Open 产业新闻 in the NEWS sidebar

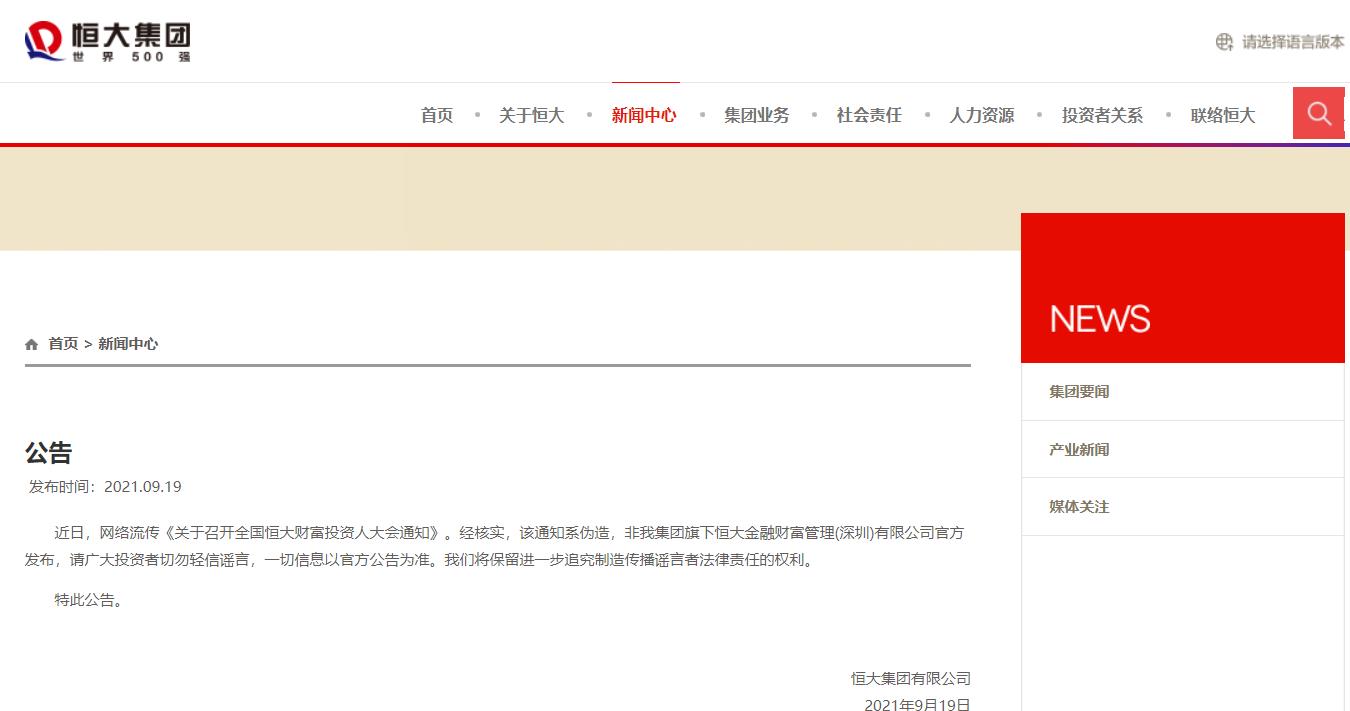[x=1182, y=449]
